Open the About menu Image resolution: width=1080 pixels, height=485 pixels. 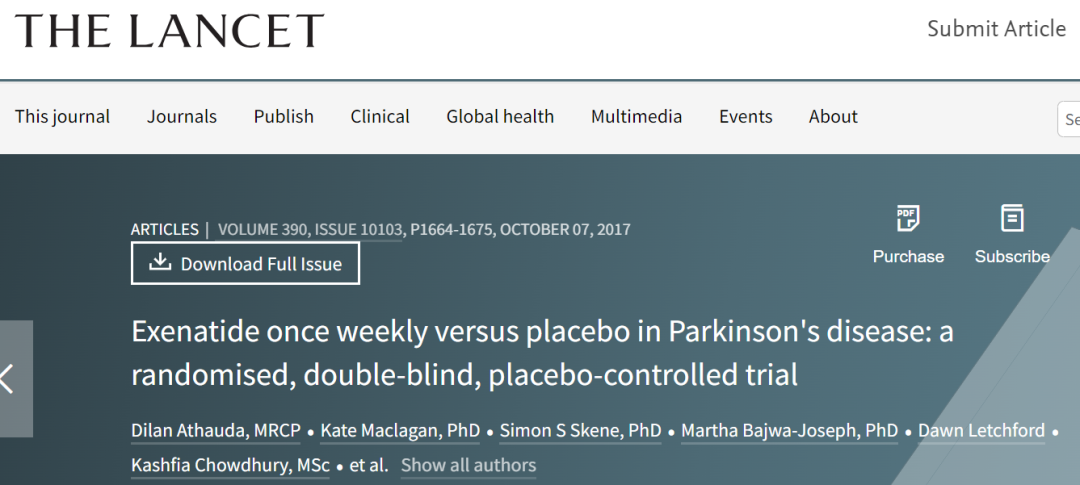pos(833,116)
